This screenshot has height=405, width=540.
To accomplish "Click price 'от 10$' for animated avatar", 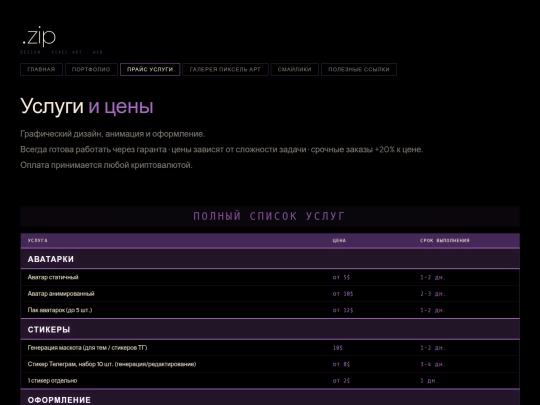I will coord(343,294).
